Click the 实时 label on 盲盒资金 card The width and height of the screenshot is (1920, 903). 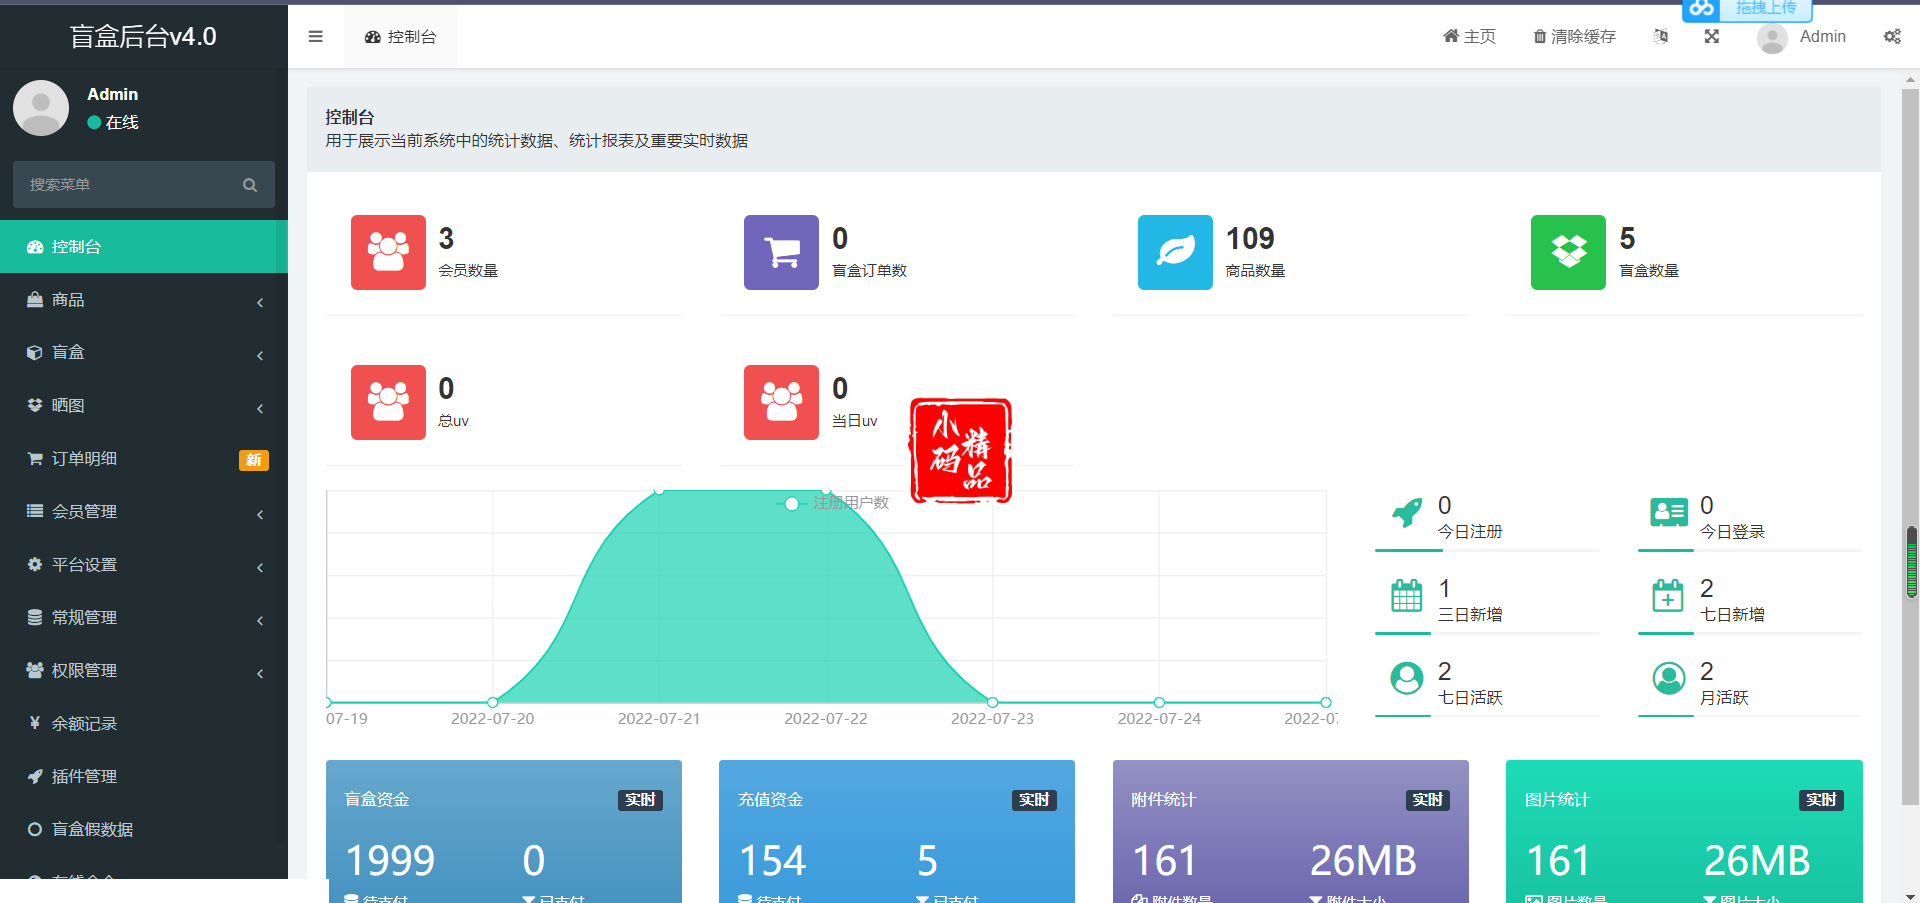coord(640,800)
